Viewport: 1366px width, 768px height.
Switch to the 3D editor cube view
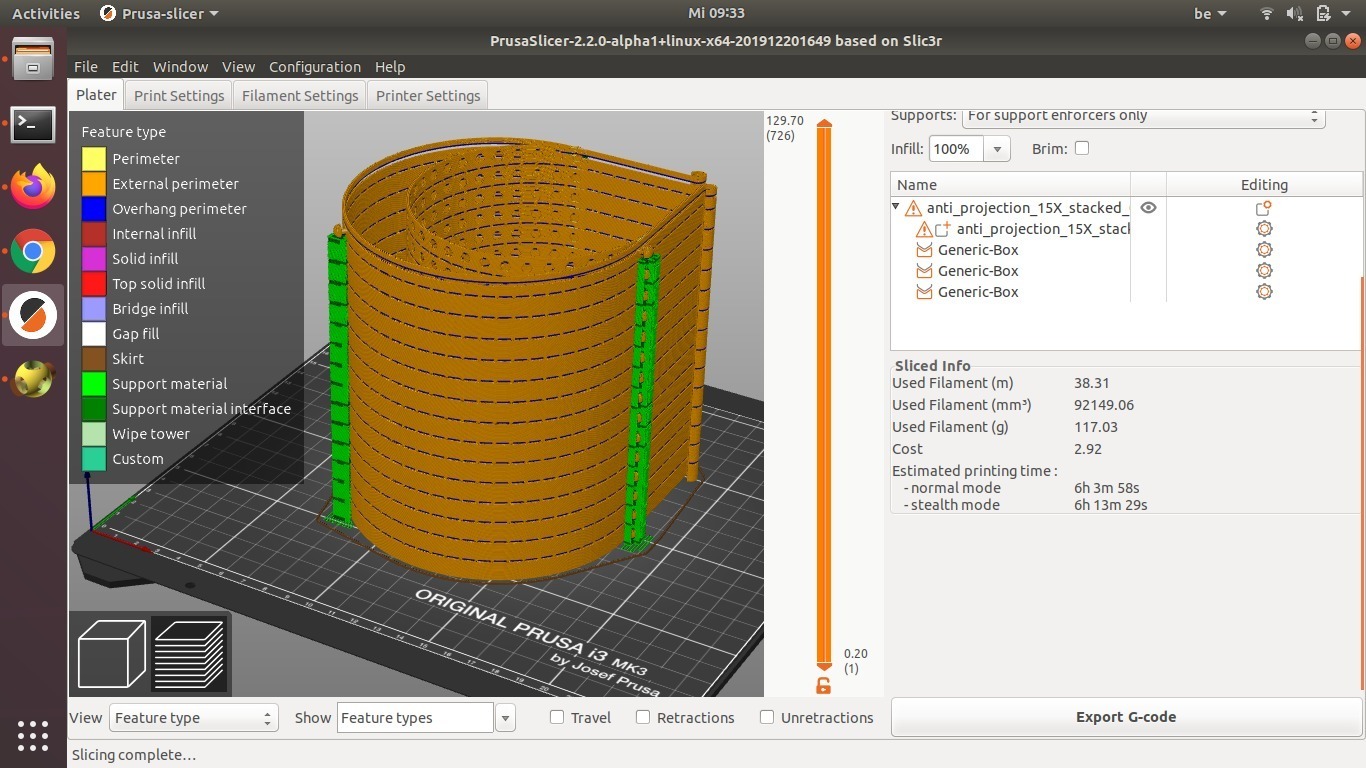point(111,654)
